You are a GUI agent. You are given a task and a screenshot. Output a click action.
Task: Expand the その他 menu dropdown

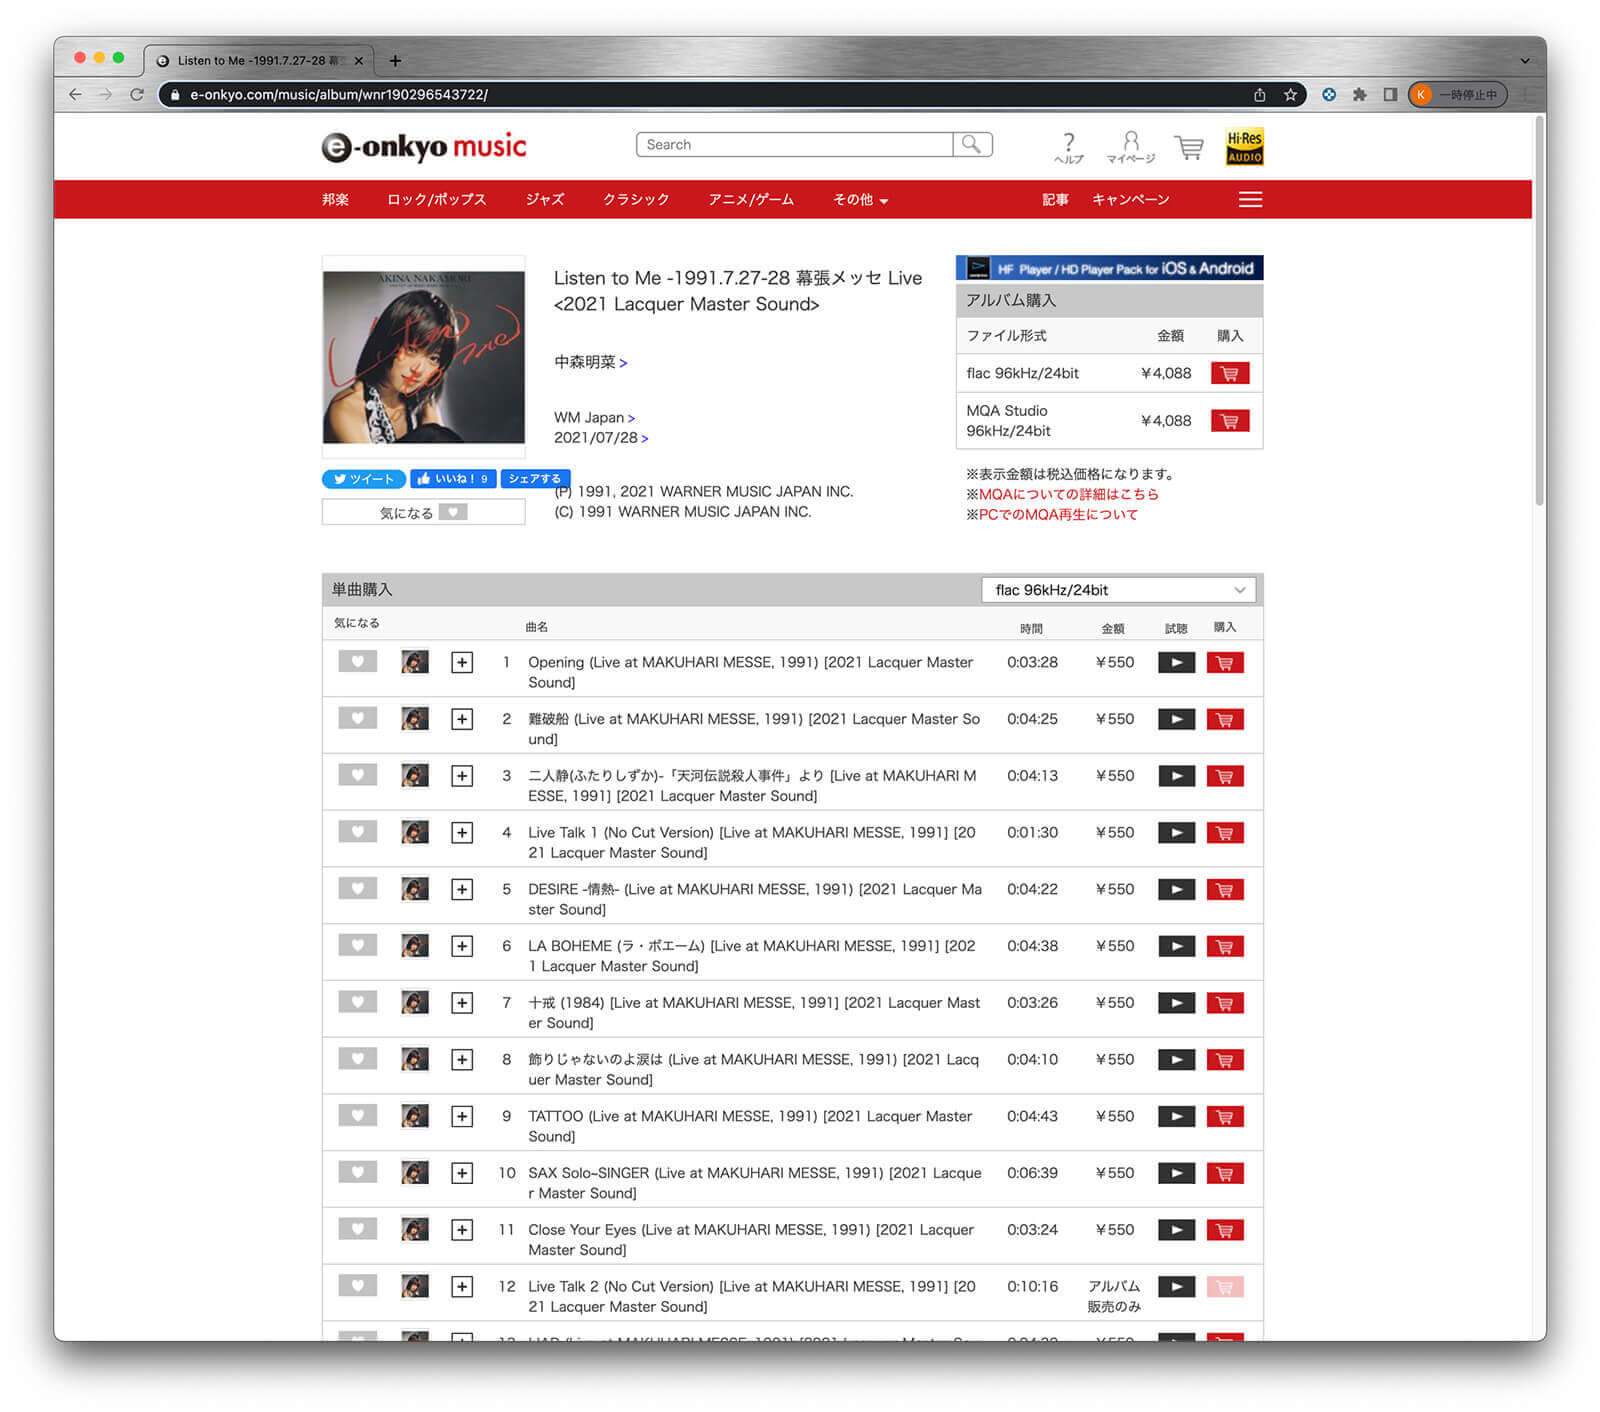coord(860,199)
